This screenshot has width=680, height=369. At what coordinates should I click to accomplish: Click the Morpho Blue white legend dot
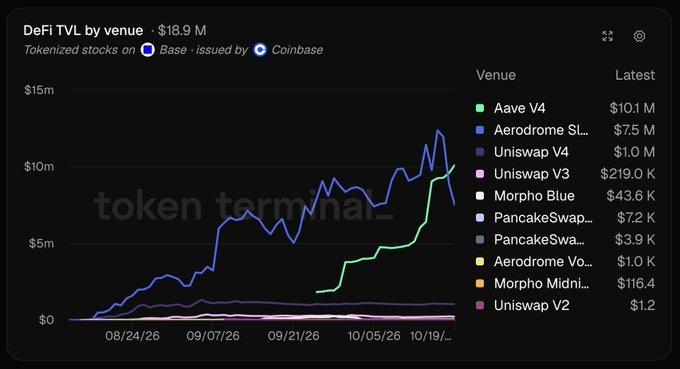click(x=480, y=196)
